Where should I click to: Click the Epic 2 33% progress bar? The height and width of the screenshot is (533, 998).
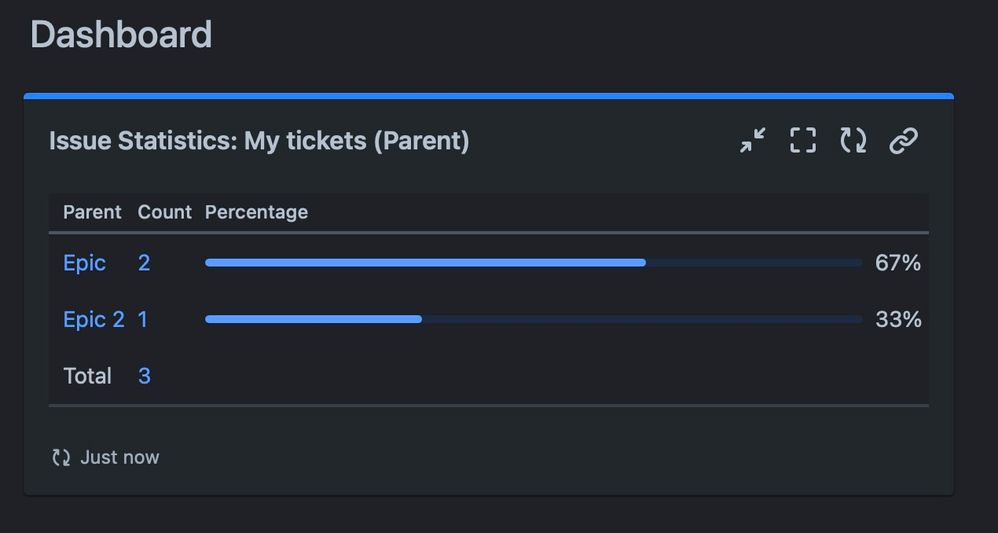(313, 319)
